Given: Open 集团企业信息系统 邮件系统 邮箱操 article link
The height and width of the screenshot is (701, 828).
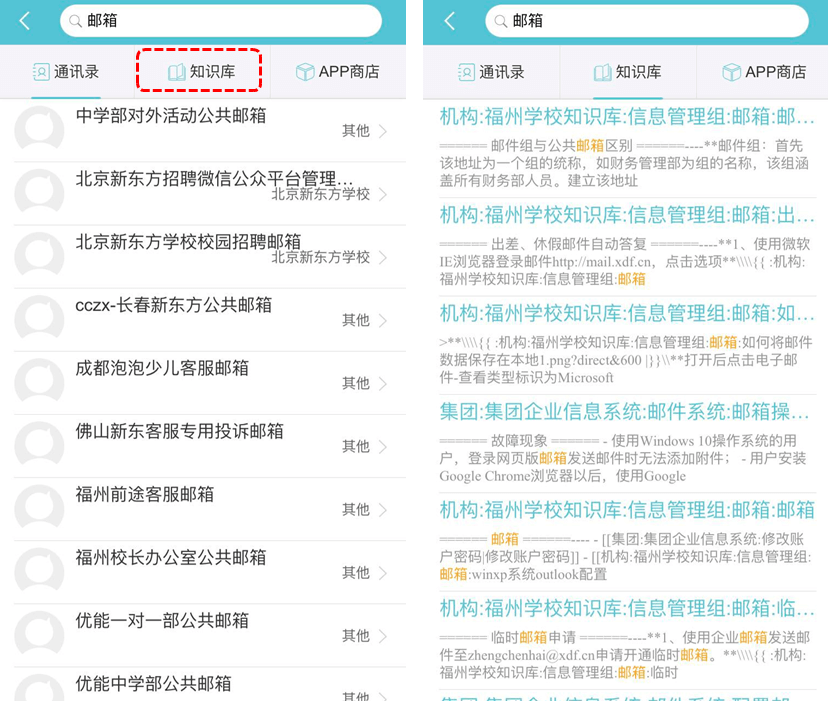Looking at the screenshot, I should (626, 411).
